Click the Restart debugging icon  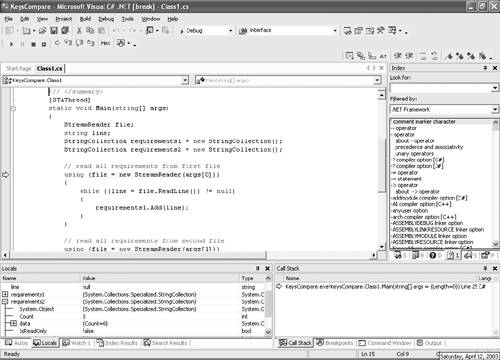click(x=44, y=44)
